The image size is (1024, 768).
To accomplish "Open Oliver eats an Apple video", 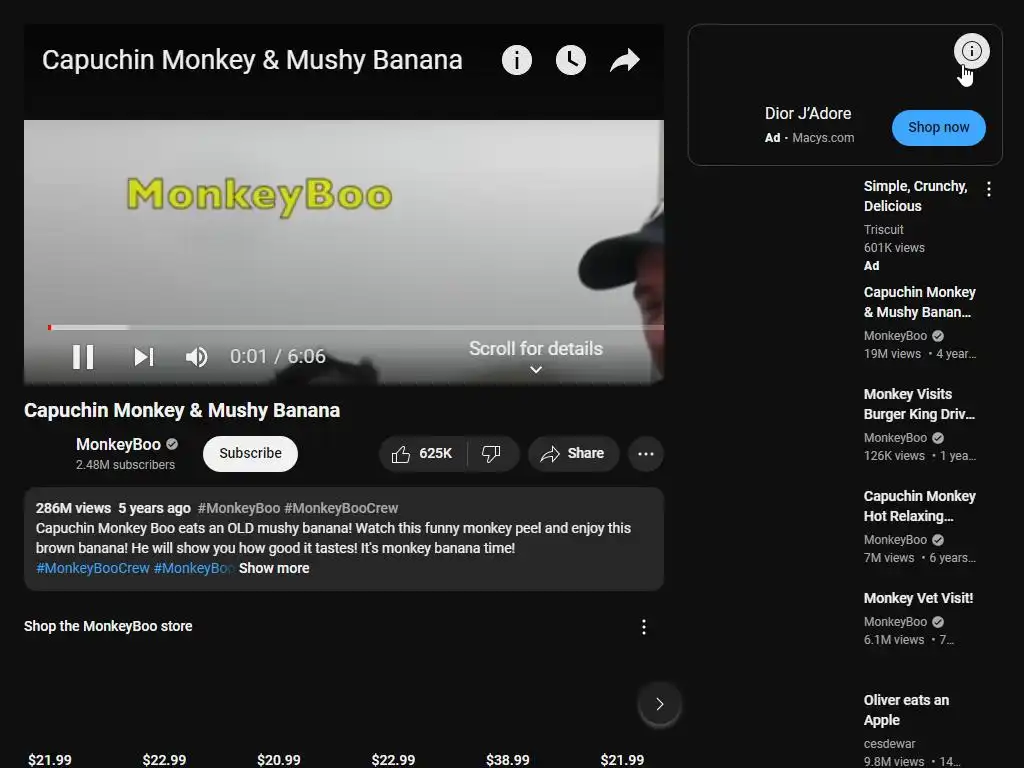I will tap(906, 710).
